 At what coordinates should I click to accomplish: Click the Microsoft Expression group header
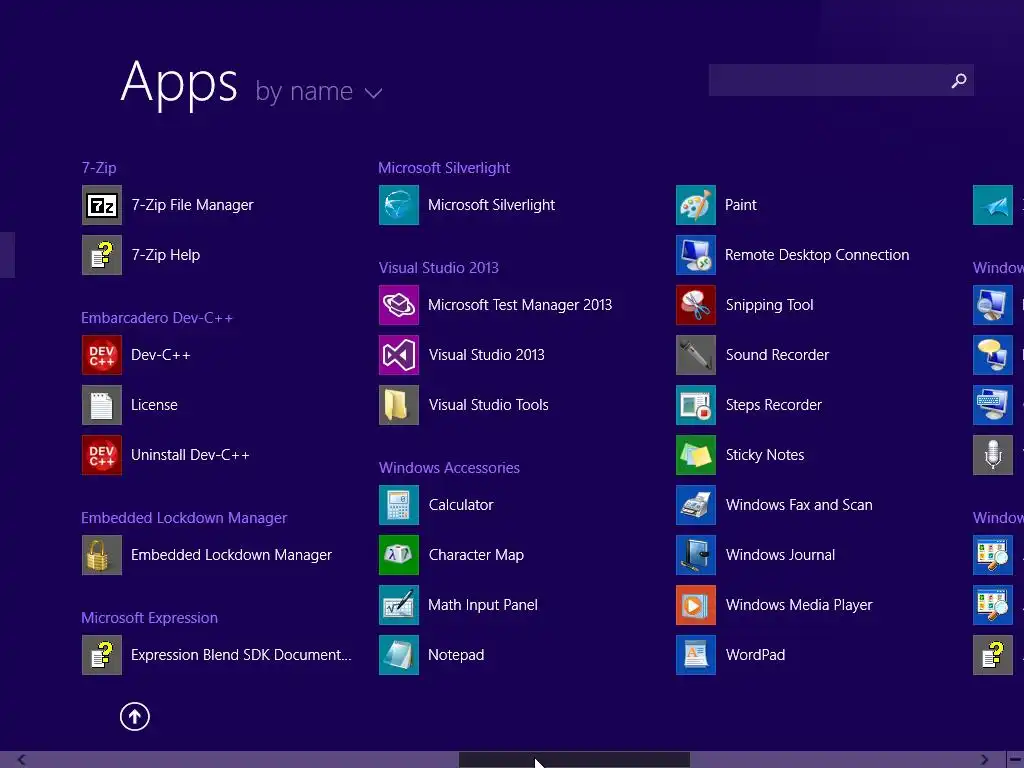(x=150, y=618)
